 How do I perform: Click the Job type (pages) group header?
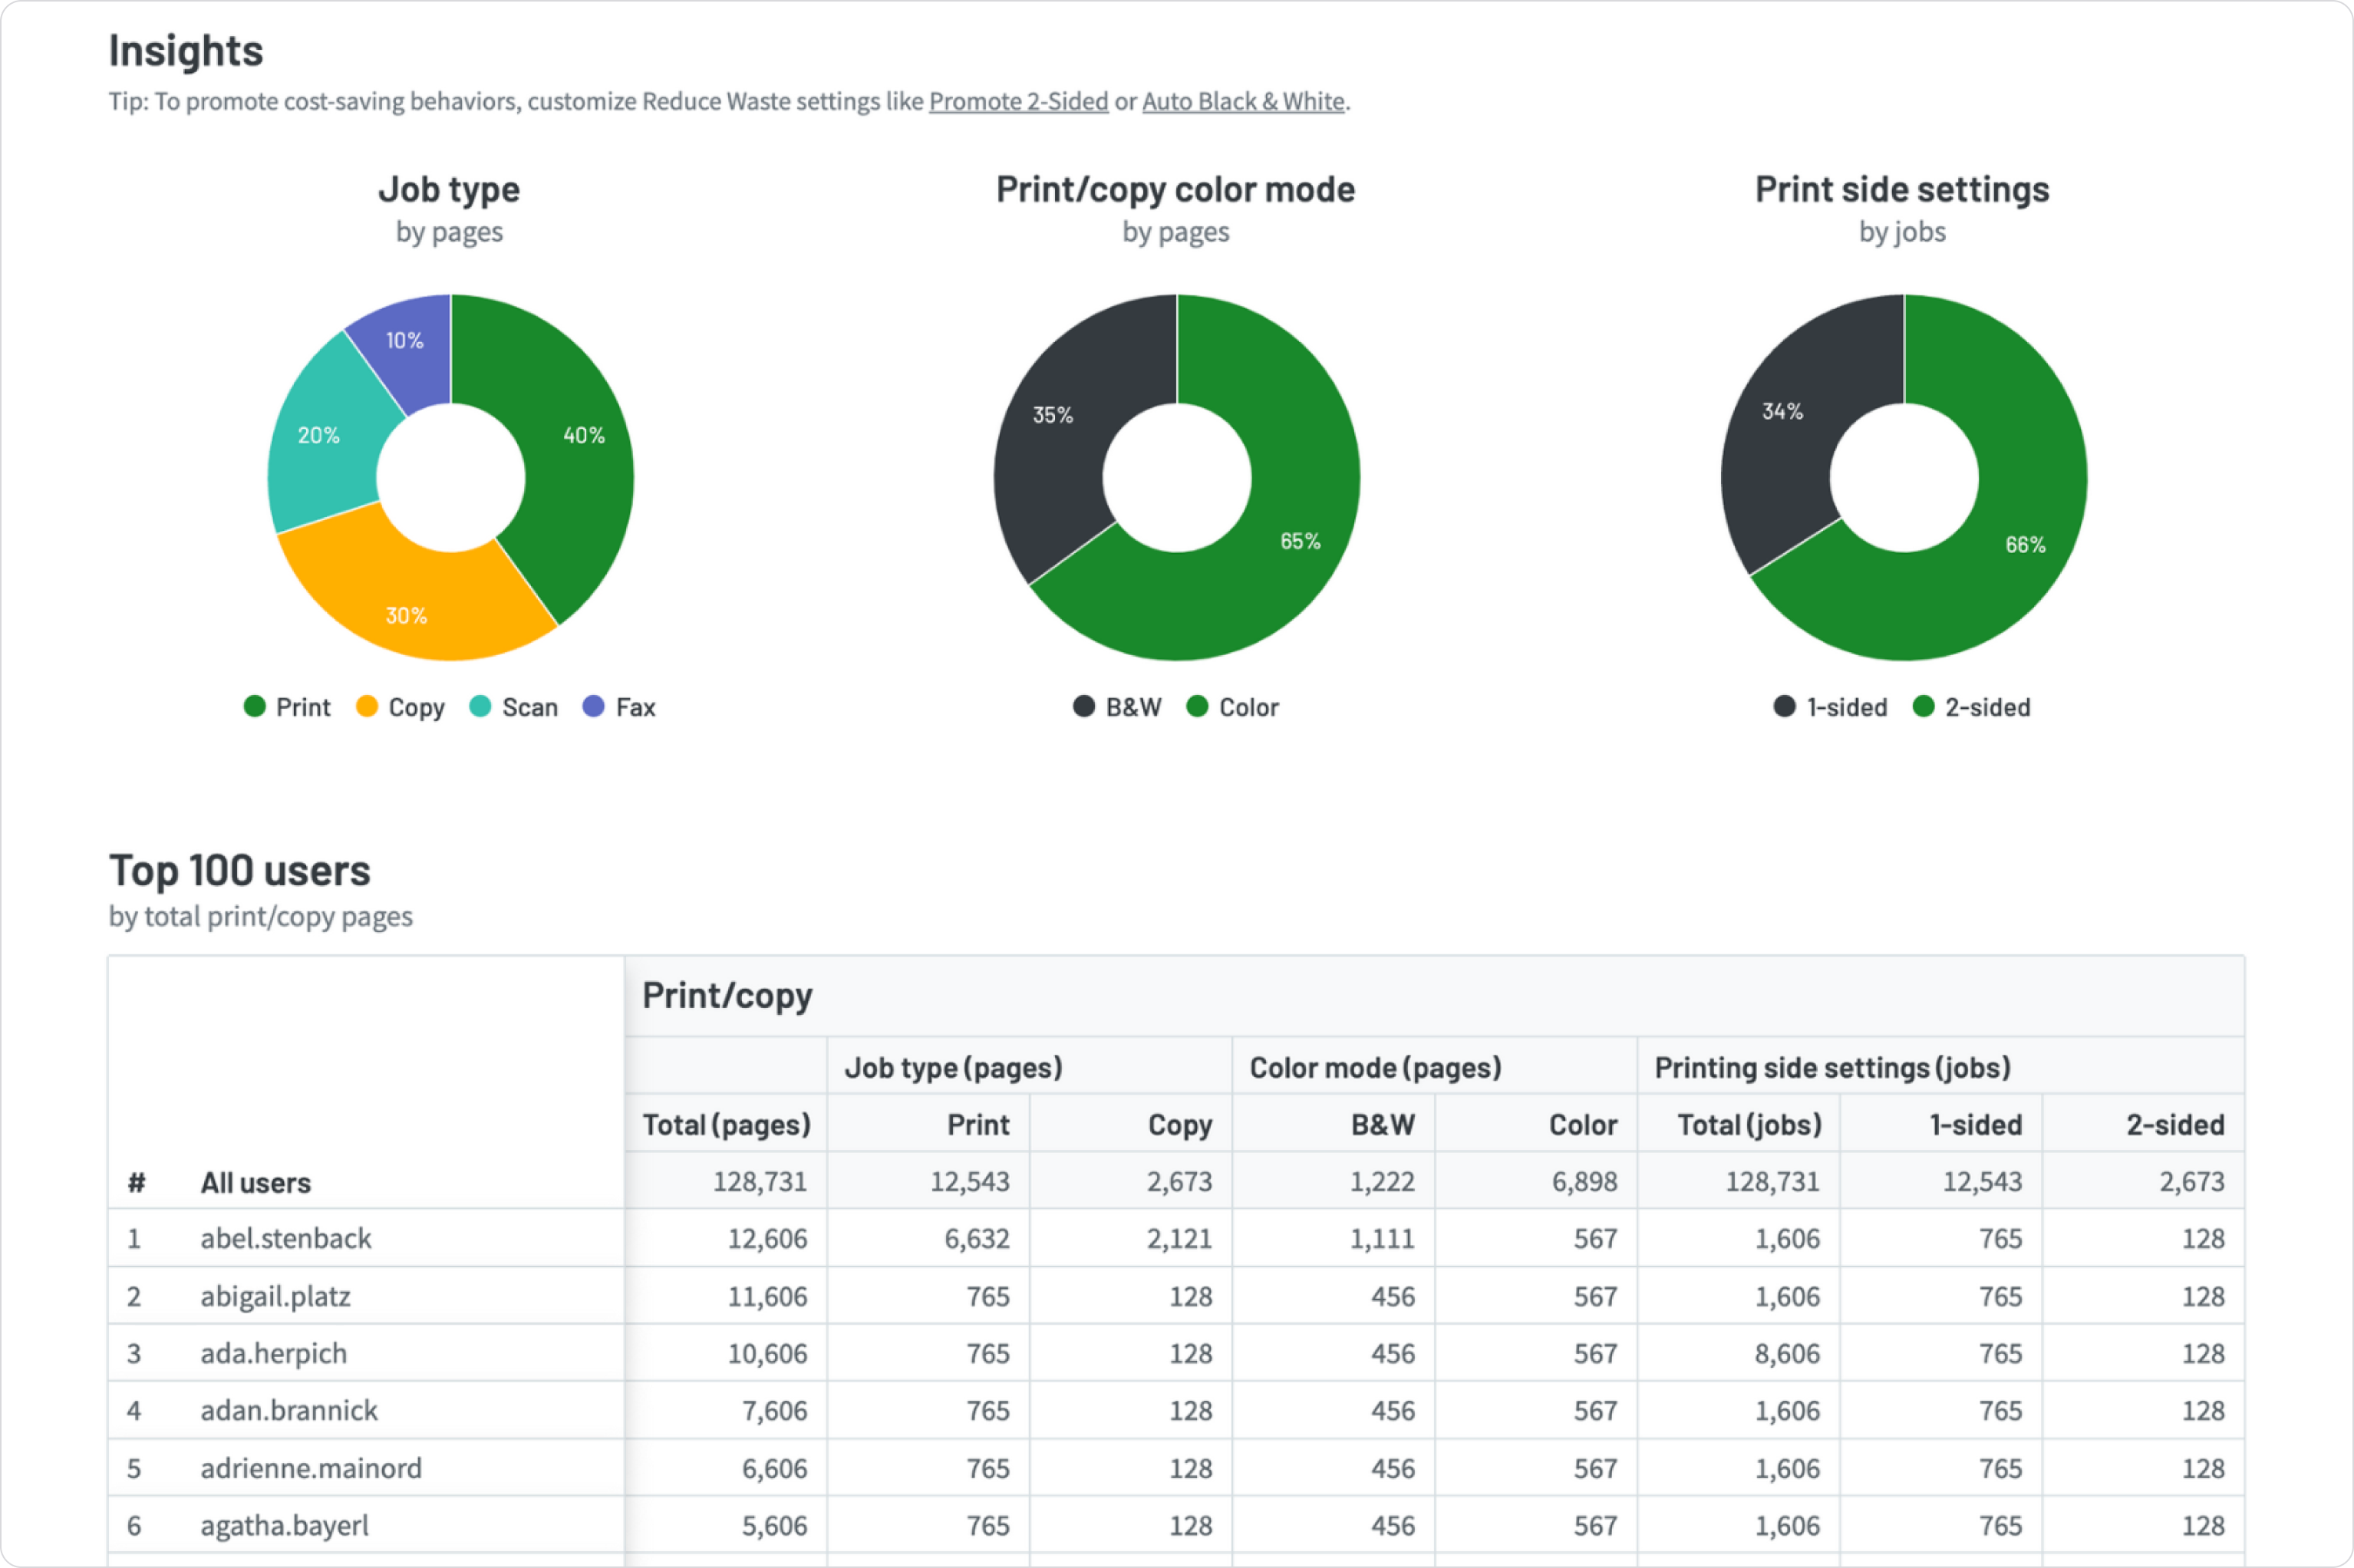pyautogui.click(x=953, y=1066)
